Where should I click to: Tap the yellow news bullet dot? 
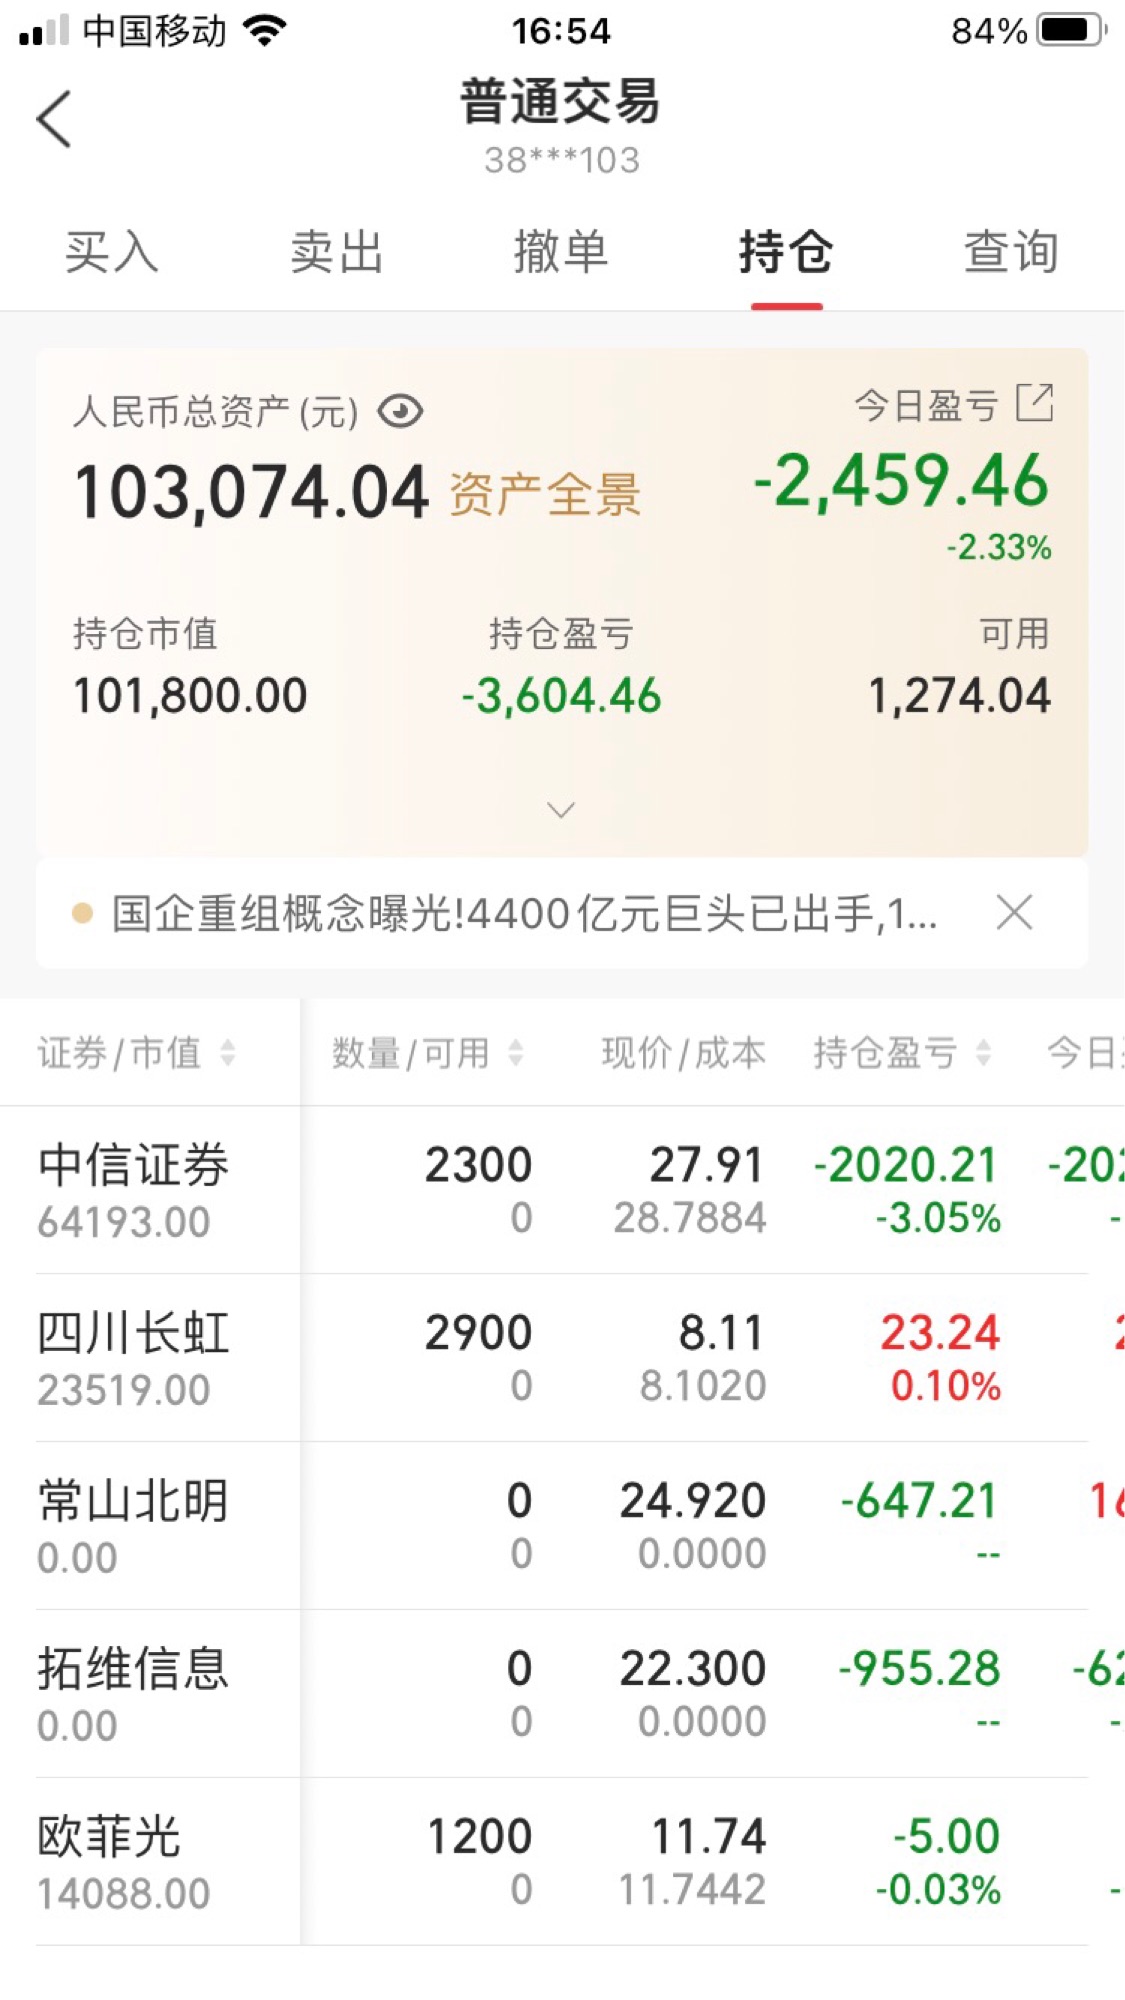82,913
